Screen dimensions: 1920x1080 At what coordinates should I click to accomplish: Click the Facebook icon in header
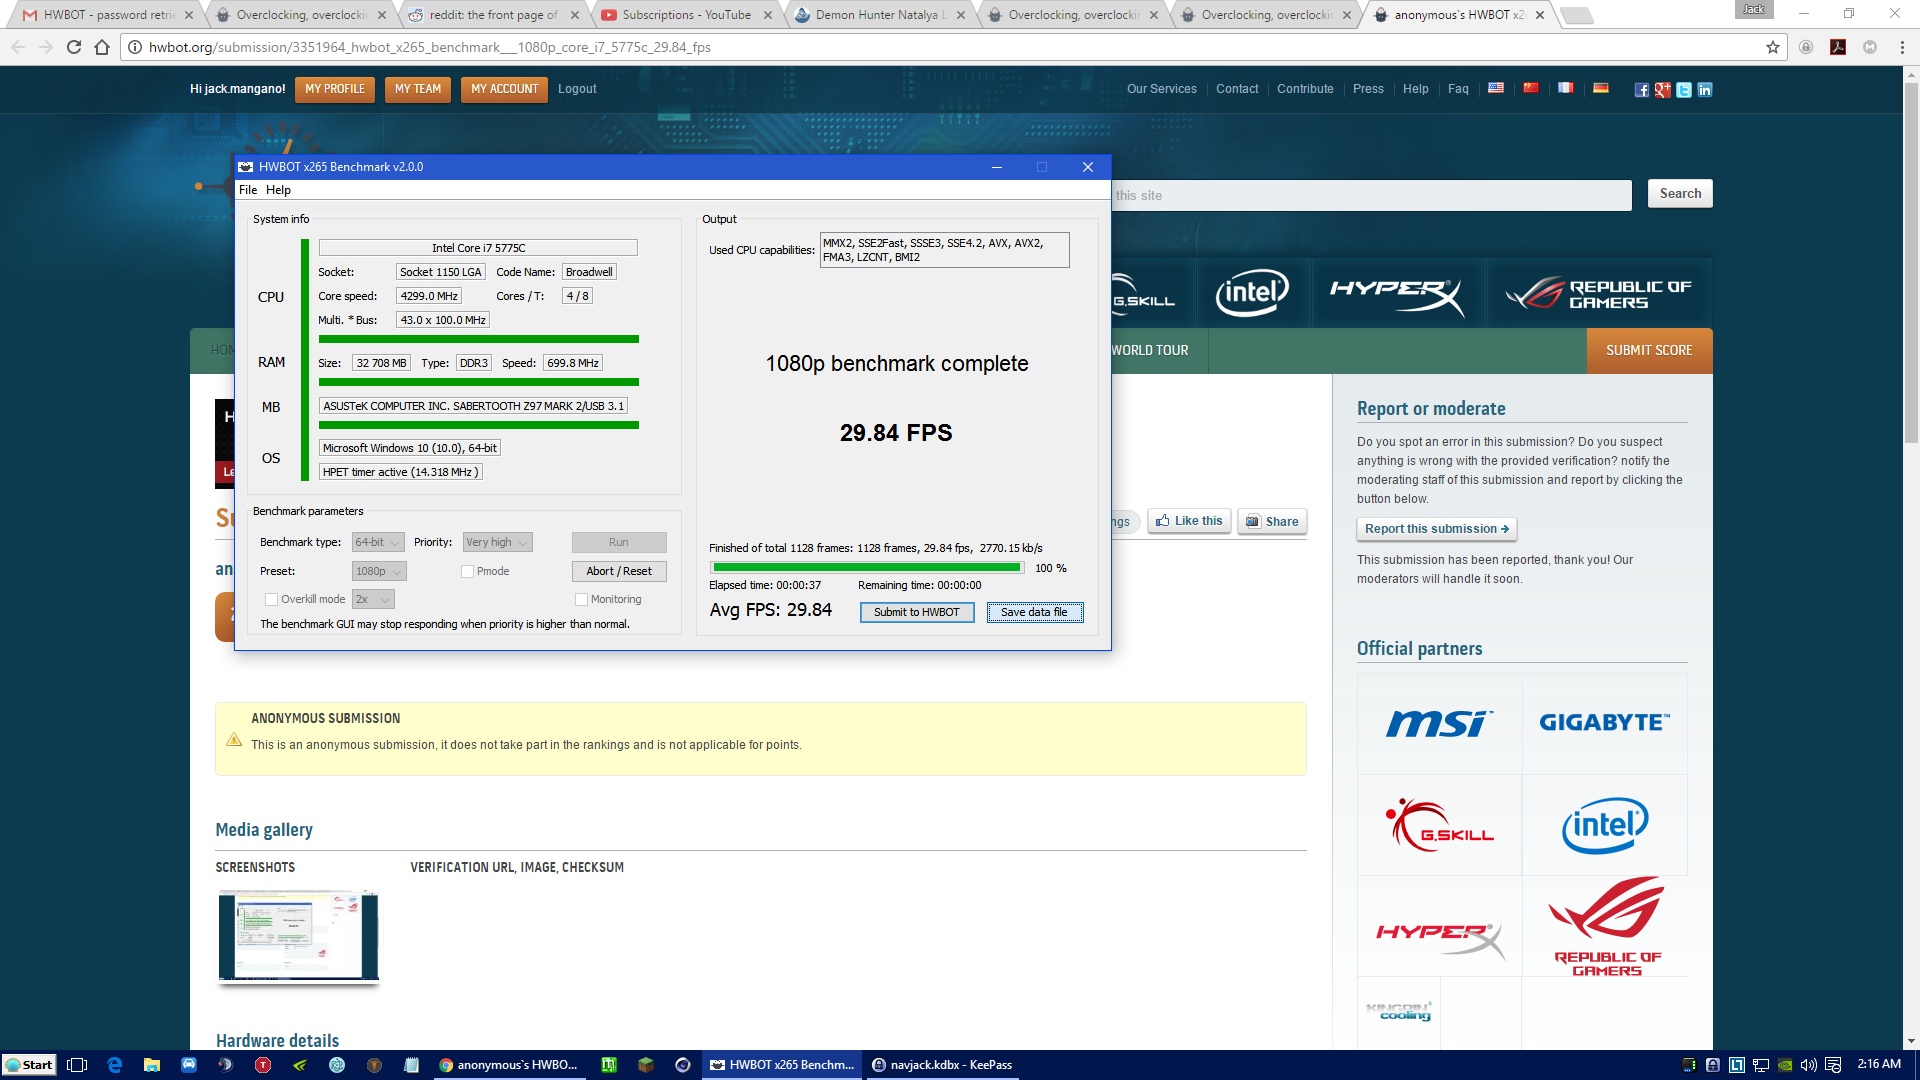tap(1641, 90)
